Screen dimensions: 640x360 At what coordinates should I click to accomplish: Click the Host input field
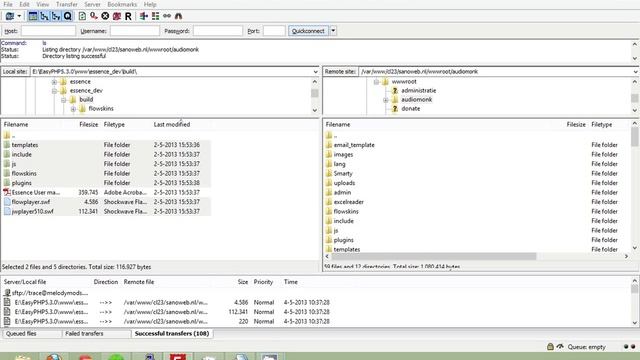[x=48, y=31]
